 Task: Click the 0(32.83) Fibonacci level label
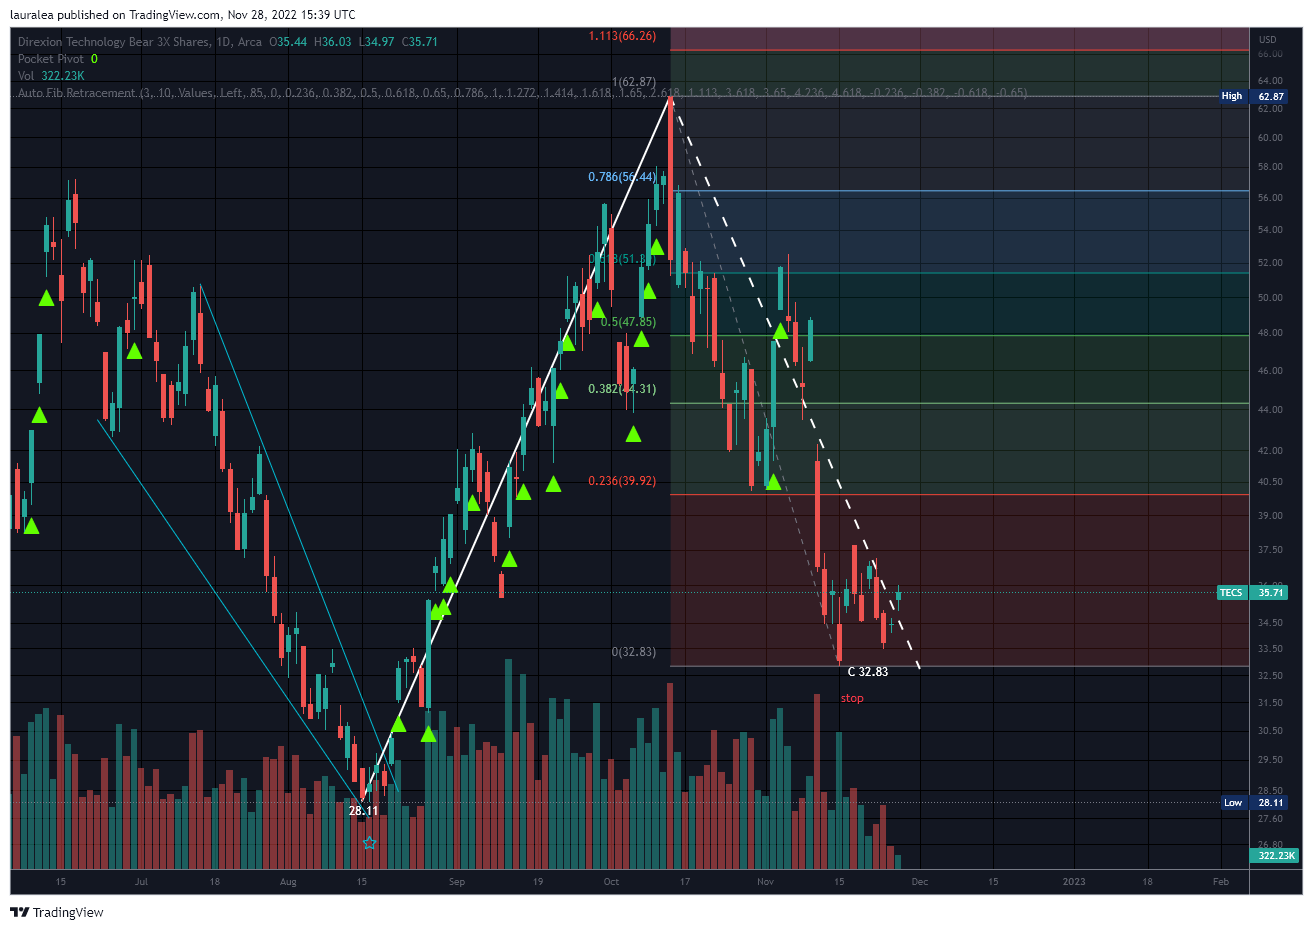point(634,652)
